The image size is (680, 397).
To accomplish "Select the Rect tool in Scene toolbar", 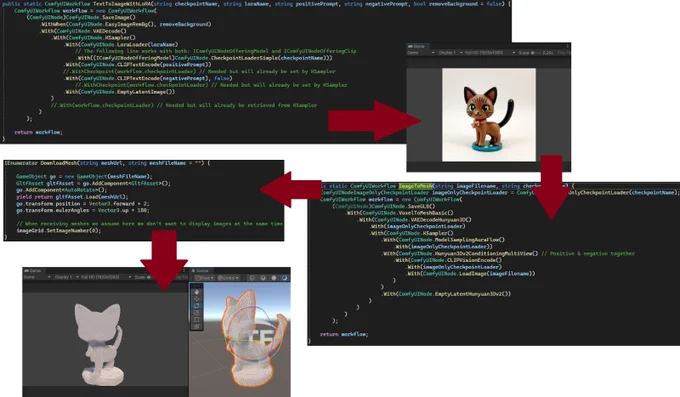I will (196, 319).
